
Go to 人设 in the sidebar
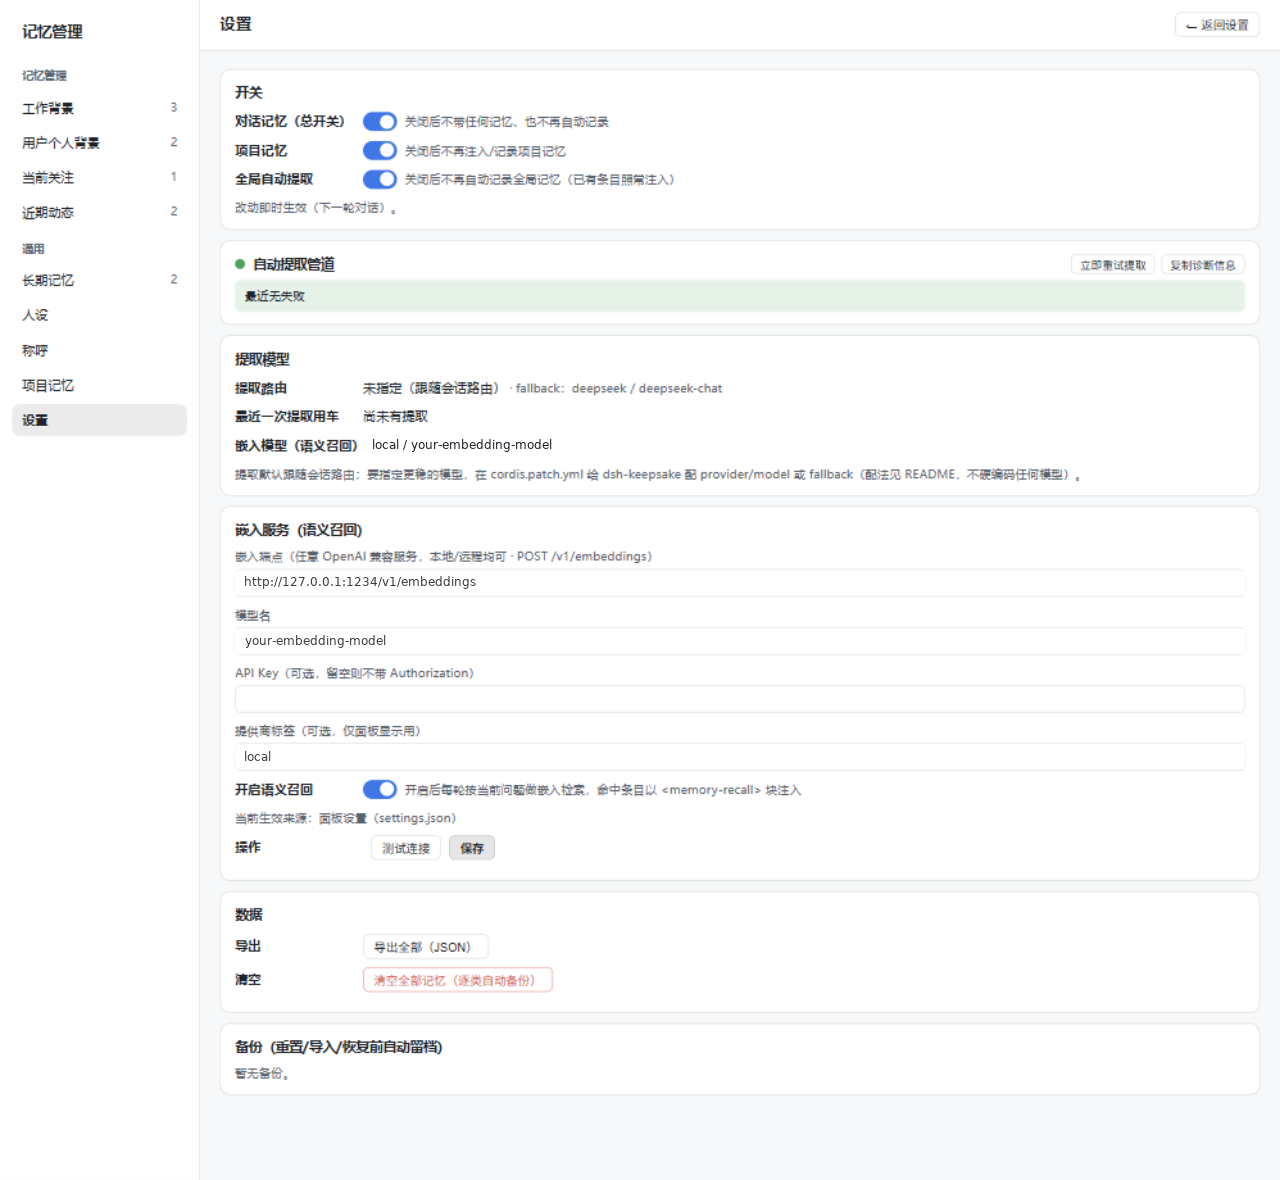coord(99,315)
